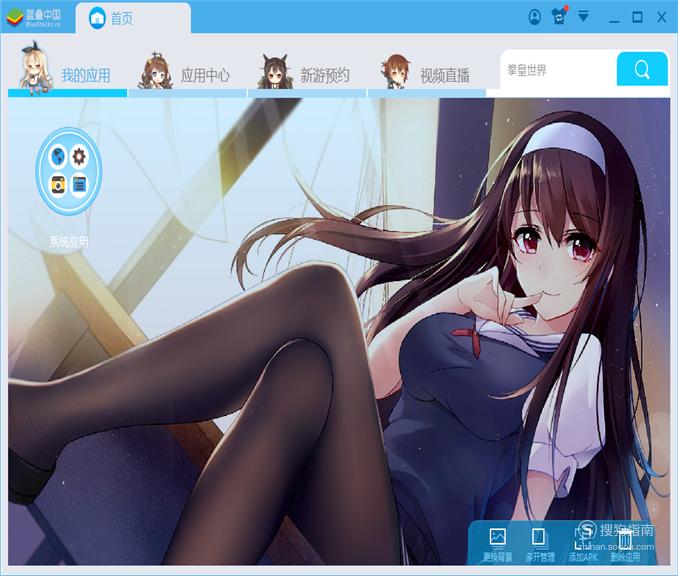The width and height of the screenshot is (678, 576).
Task: Open the 新游预约 tab
Action: coord(307,74)
